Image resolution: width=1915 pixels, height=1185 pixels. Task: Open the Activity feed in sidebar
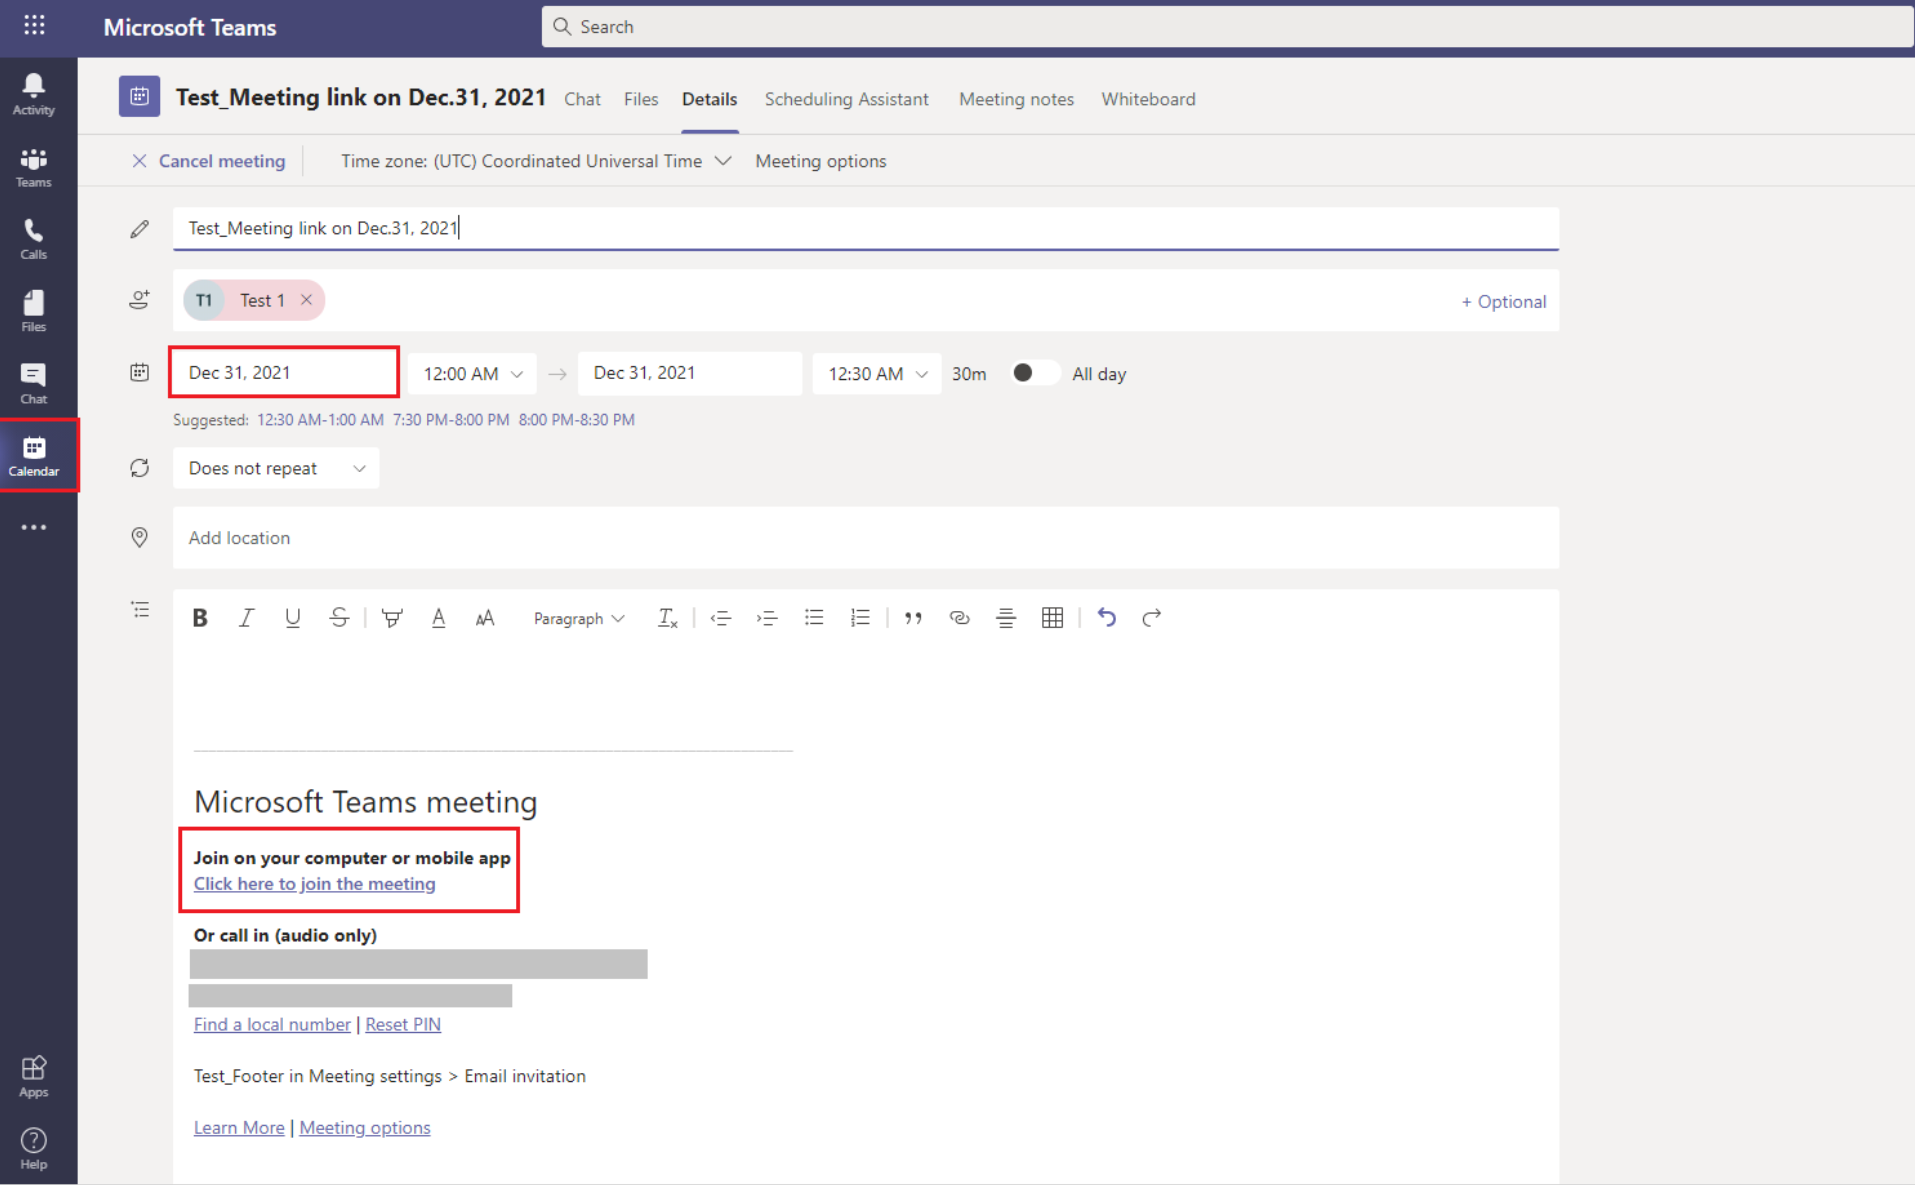click(x=33, y=94)
